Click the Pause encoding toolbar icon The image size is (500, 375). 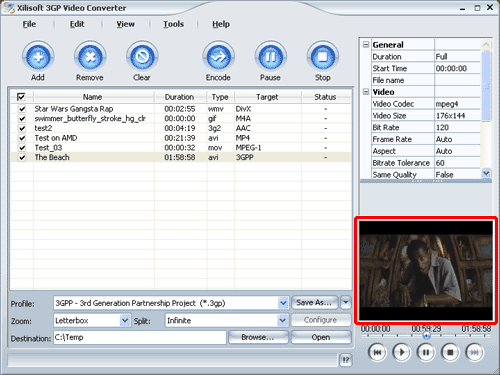pyautogui.click(x=270, y=57)
